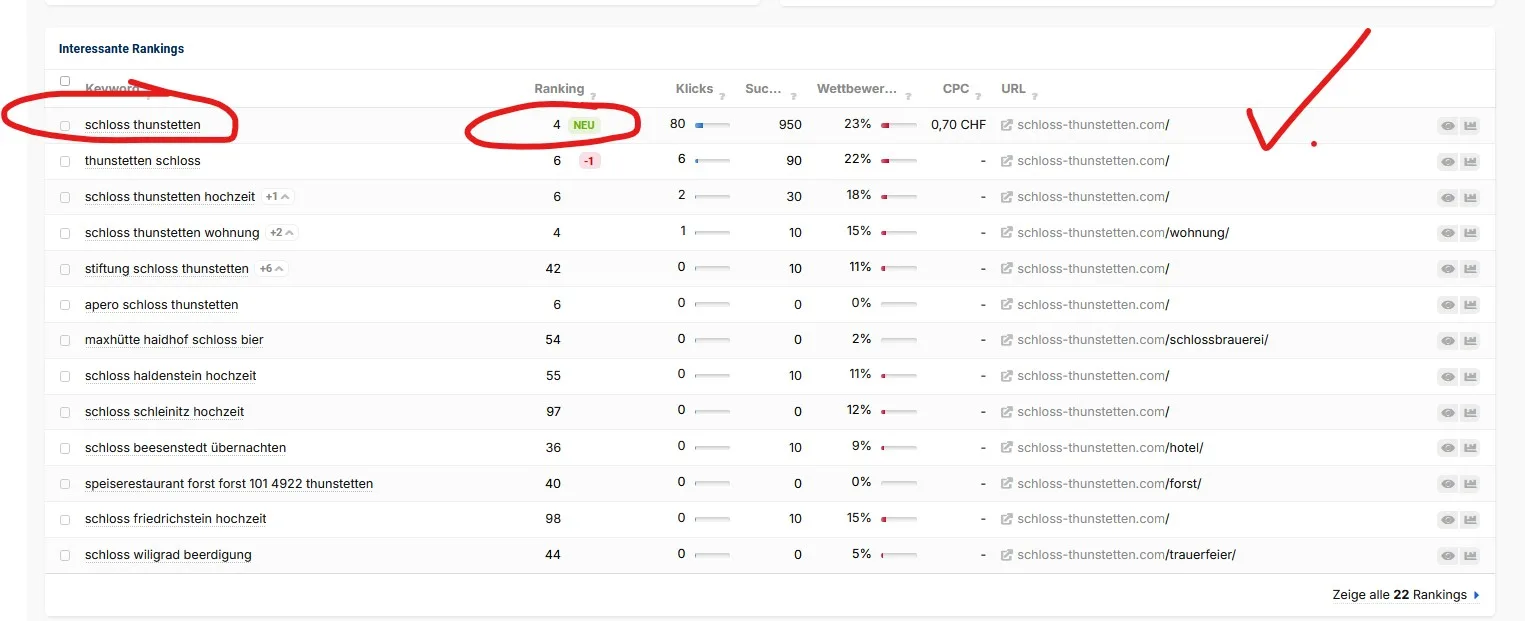The width and height of the screenshot is (1525, 621).
Task: Expand the +1 toggle next to 'schloss thunstetten hochzeit'
Action: [279, 197]
